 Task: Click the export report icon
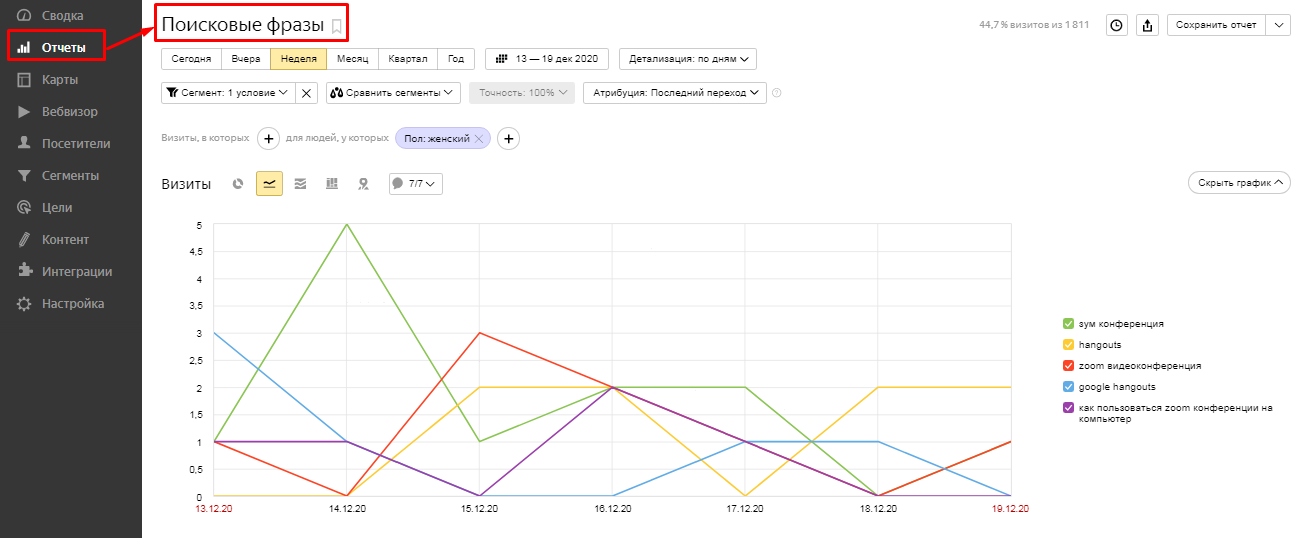coord(1148,25)
